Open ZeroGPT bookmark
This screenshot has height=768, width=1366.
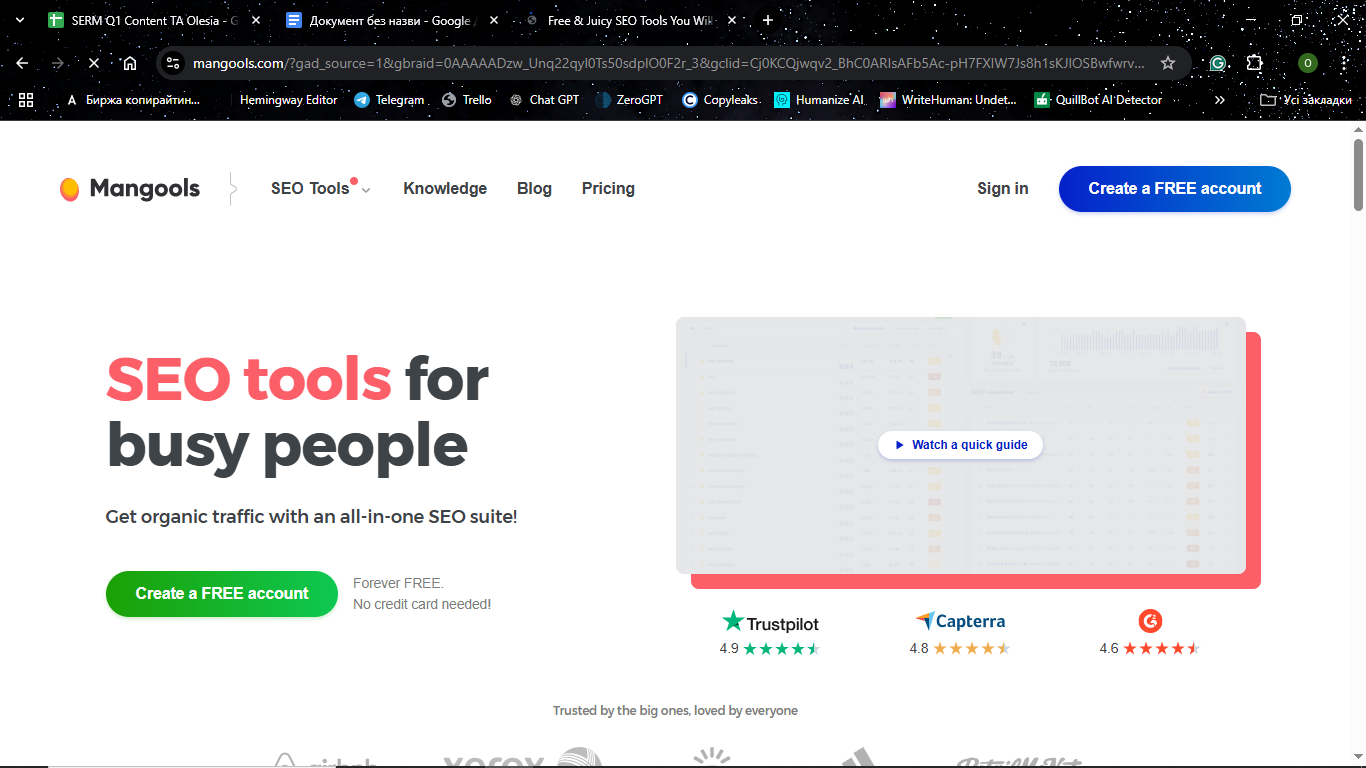pos(629,100)
